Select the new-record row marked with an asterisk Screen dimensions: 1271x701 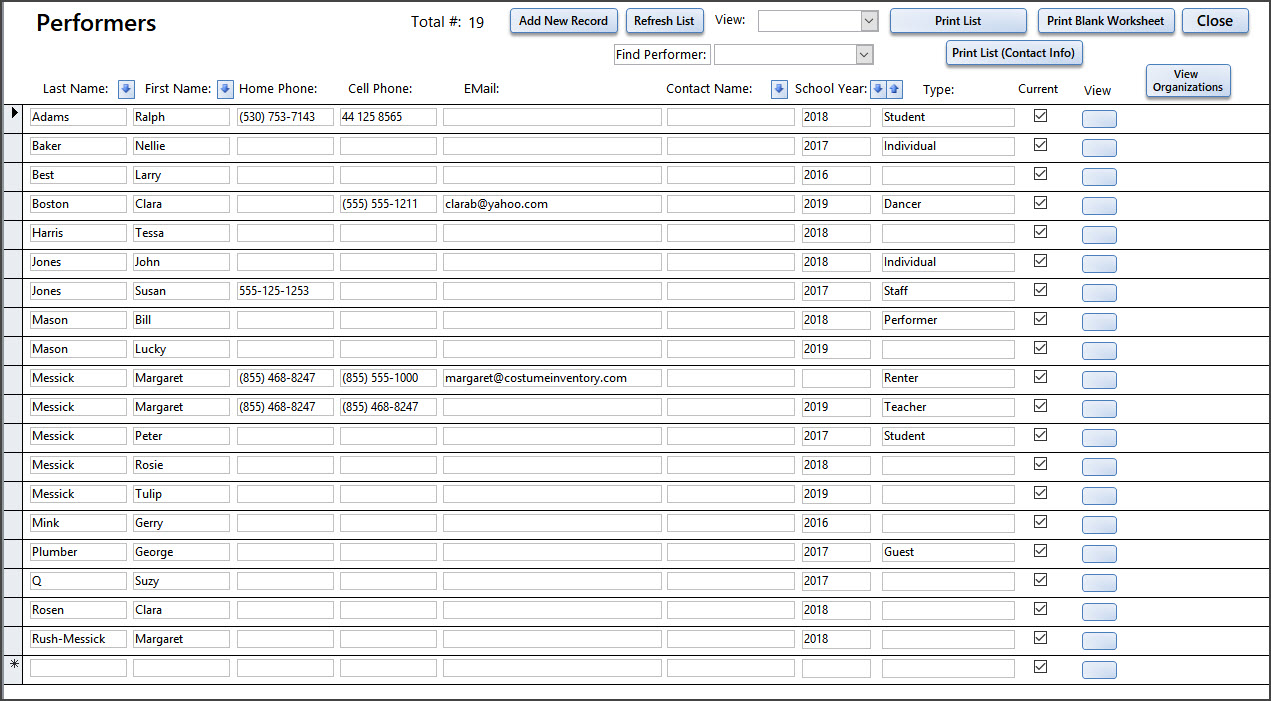tap(13, 668)
